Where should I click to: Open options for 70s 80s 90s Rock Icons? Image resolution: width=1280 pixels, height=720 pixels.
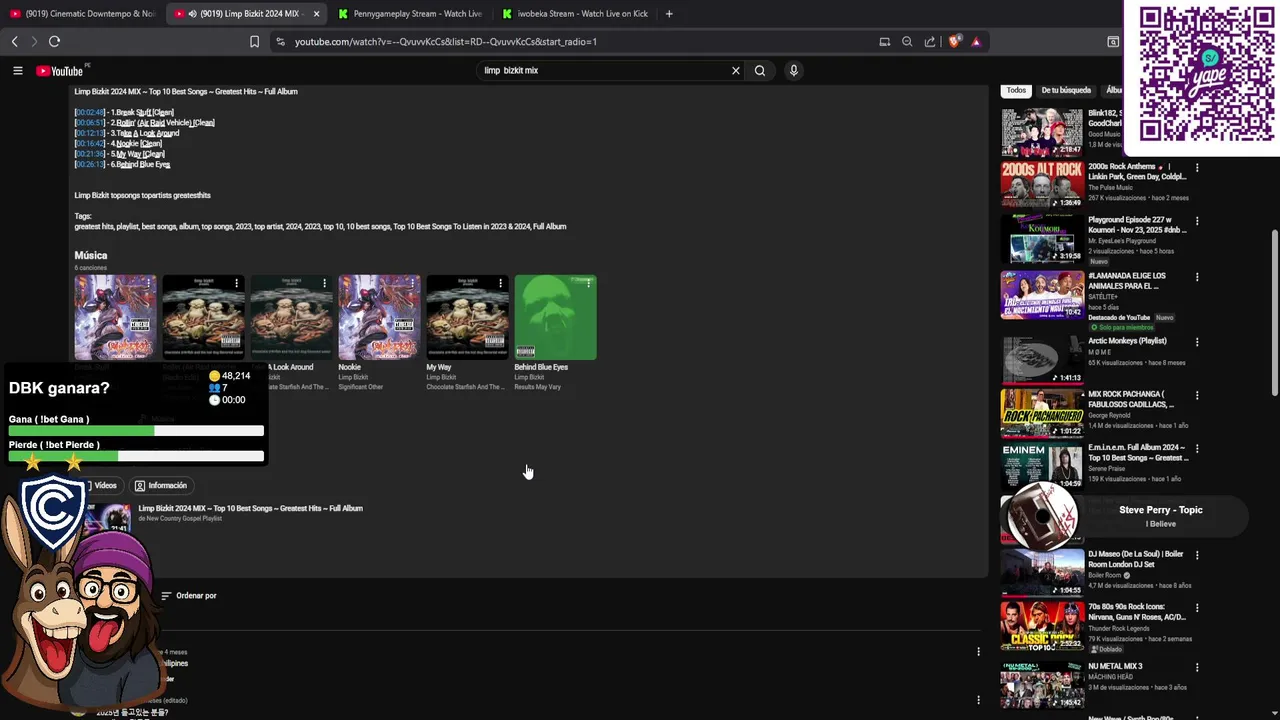coord(1197,608)
